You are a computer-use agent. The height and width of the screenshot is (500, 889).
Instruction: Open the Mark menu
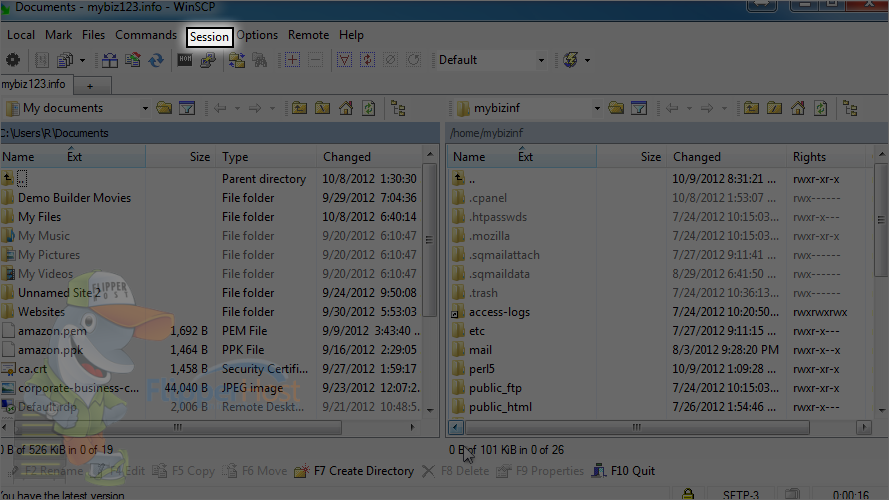tap(58, 35)
